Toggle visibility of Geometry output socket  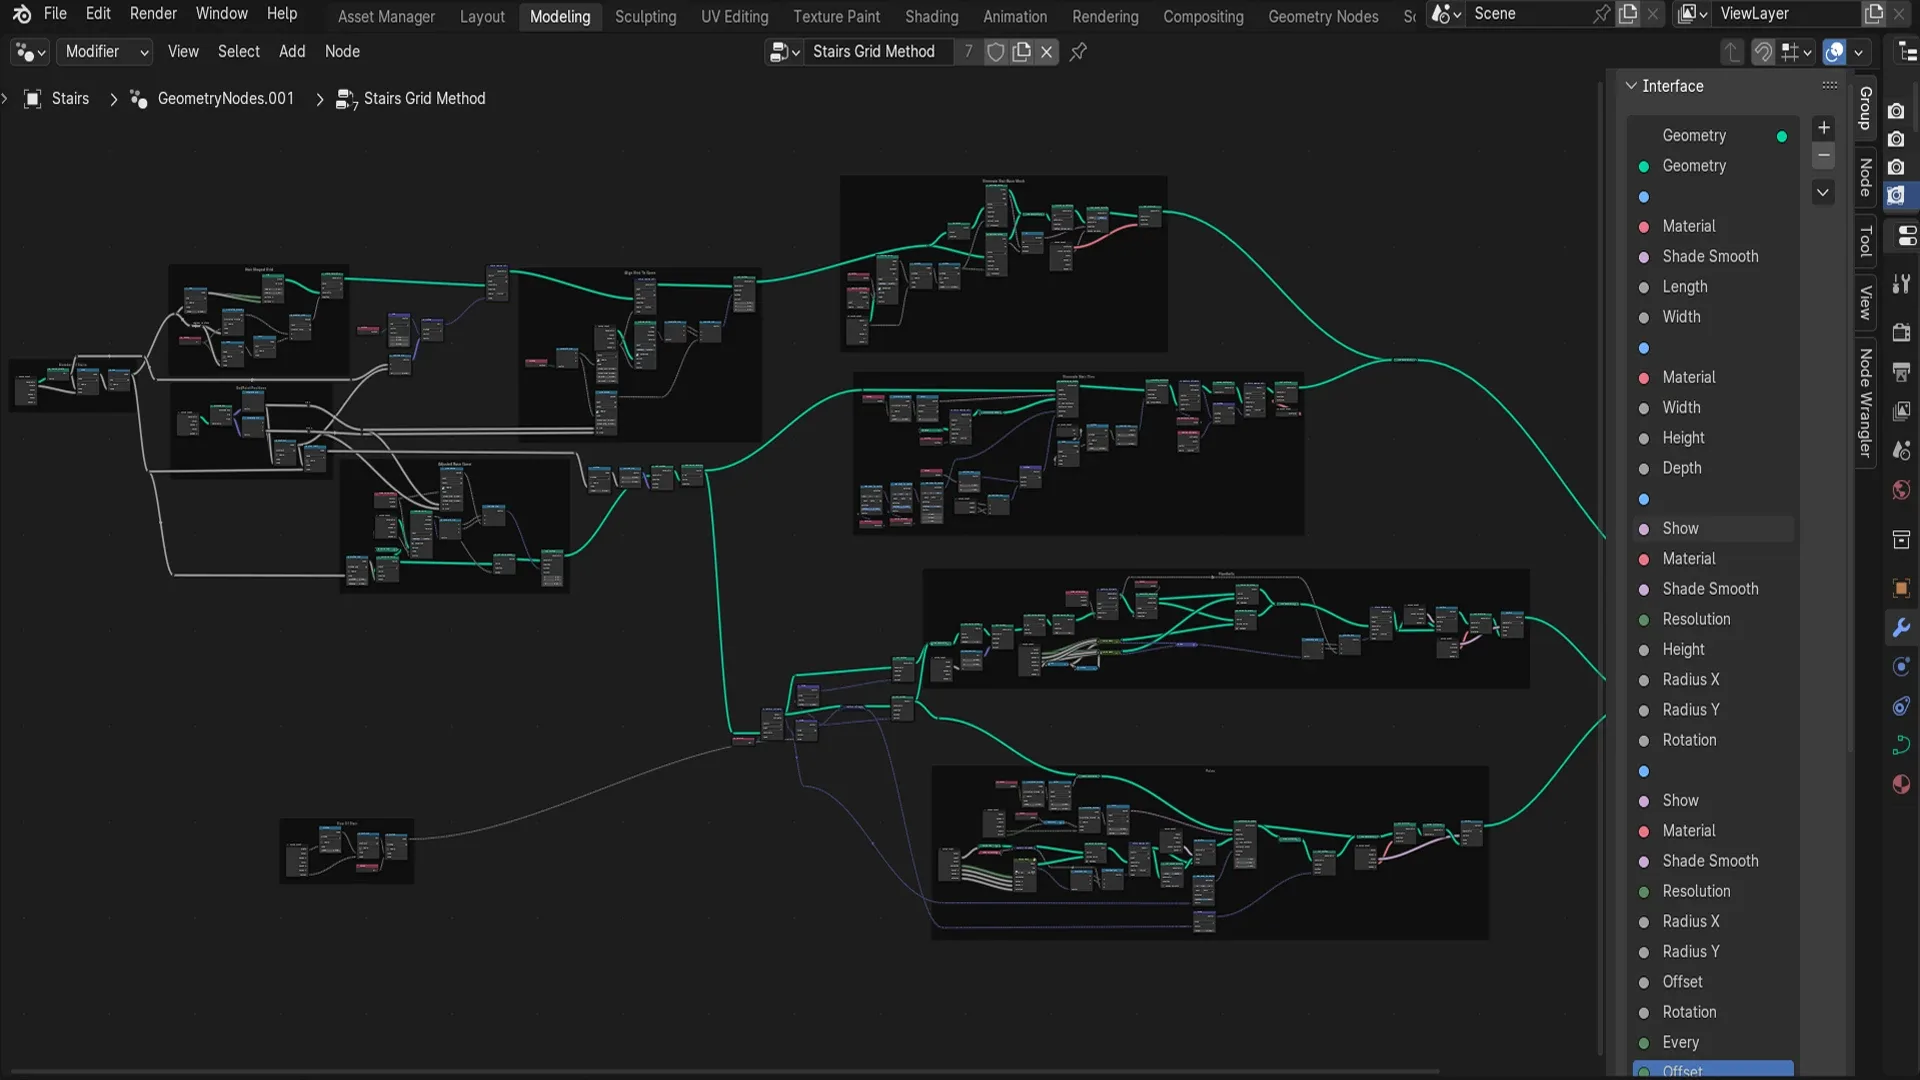1782,135
